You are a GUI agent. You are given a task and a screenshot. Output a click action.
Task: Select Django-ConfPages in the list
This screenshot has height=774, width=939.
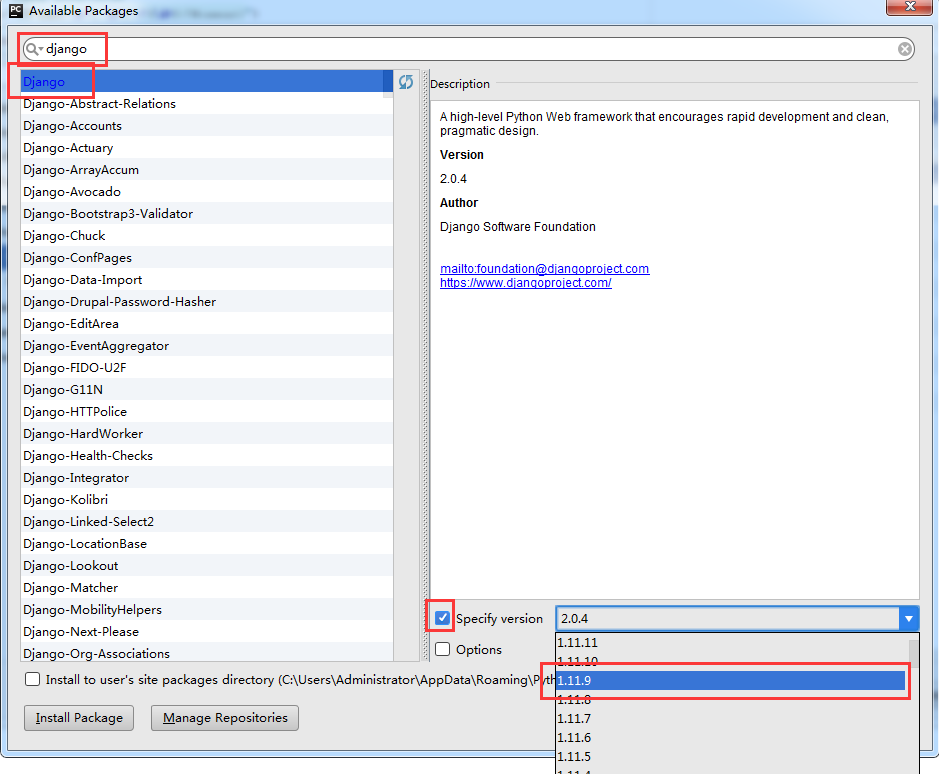click(207, 258)
